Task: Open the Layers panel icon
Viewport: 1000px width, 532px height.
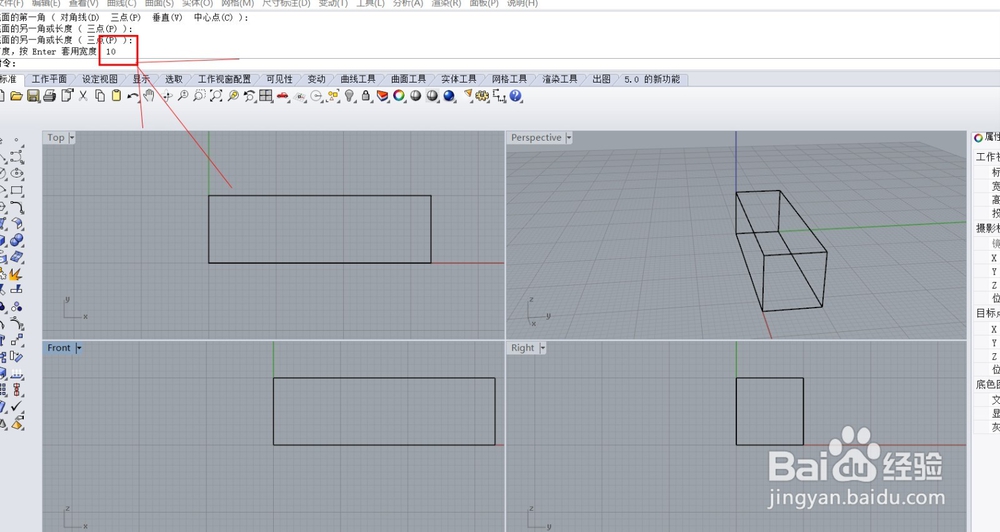Action: 383,96
